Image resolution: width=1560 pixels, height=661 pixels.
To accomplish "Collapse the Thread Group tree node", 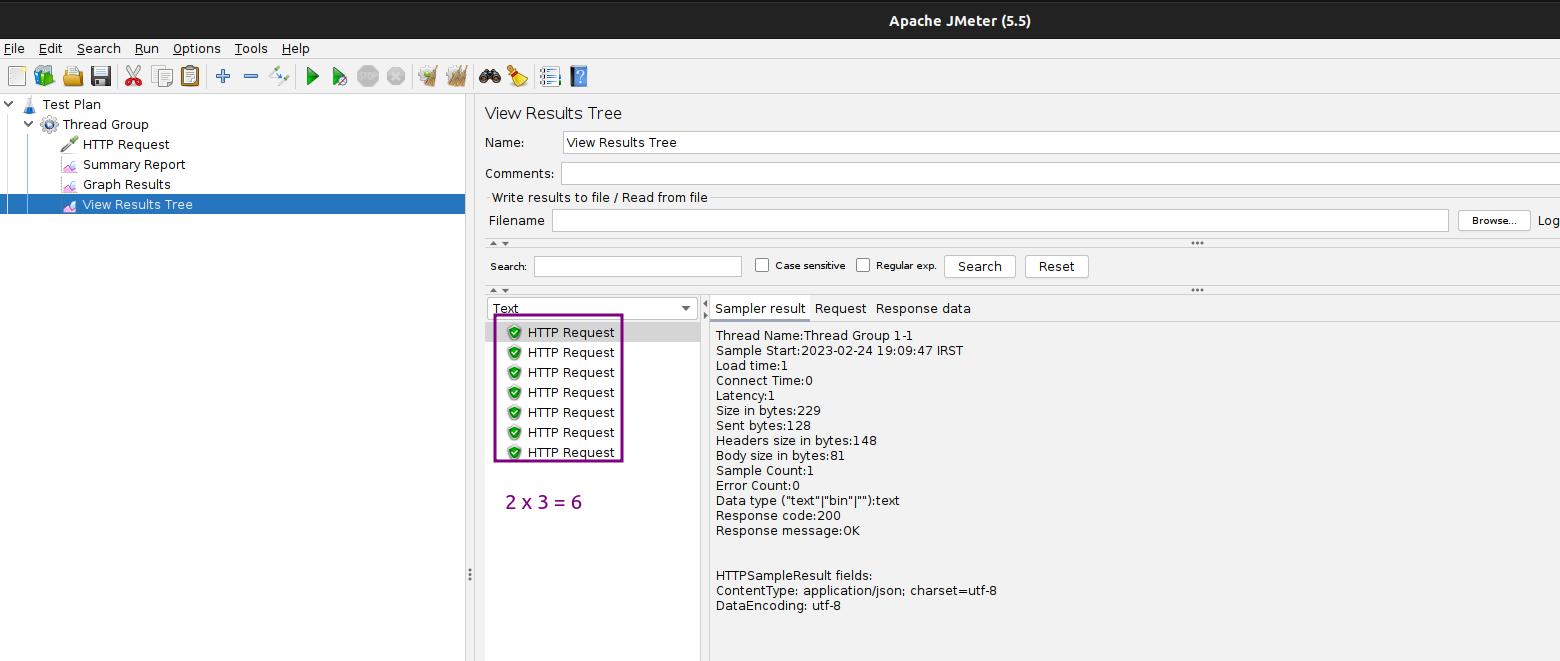I will pos(29,124).
